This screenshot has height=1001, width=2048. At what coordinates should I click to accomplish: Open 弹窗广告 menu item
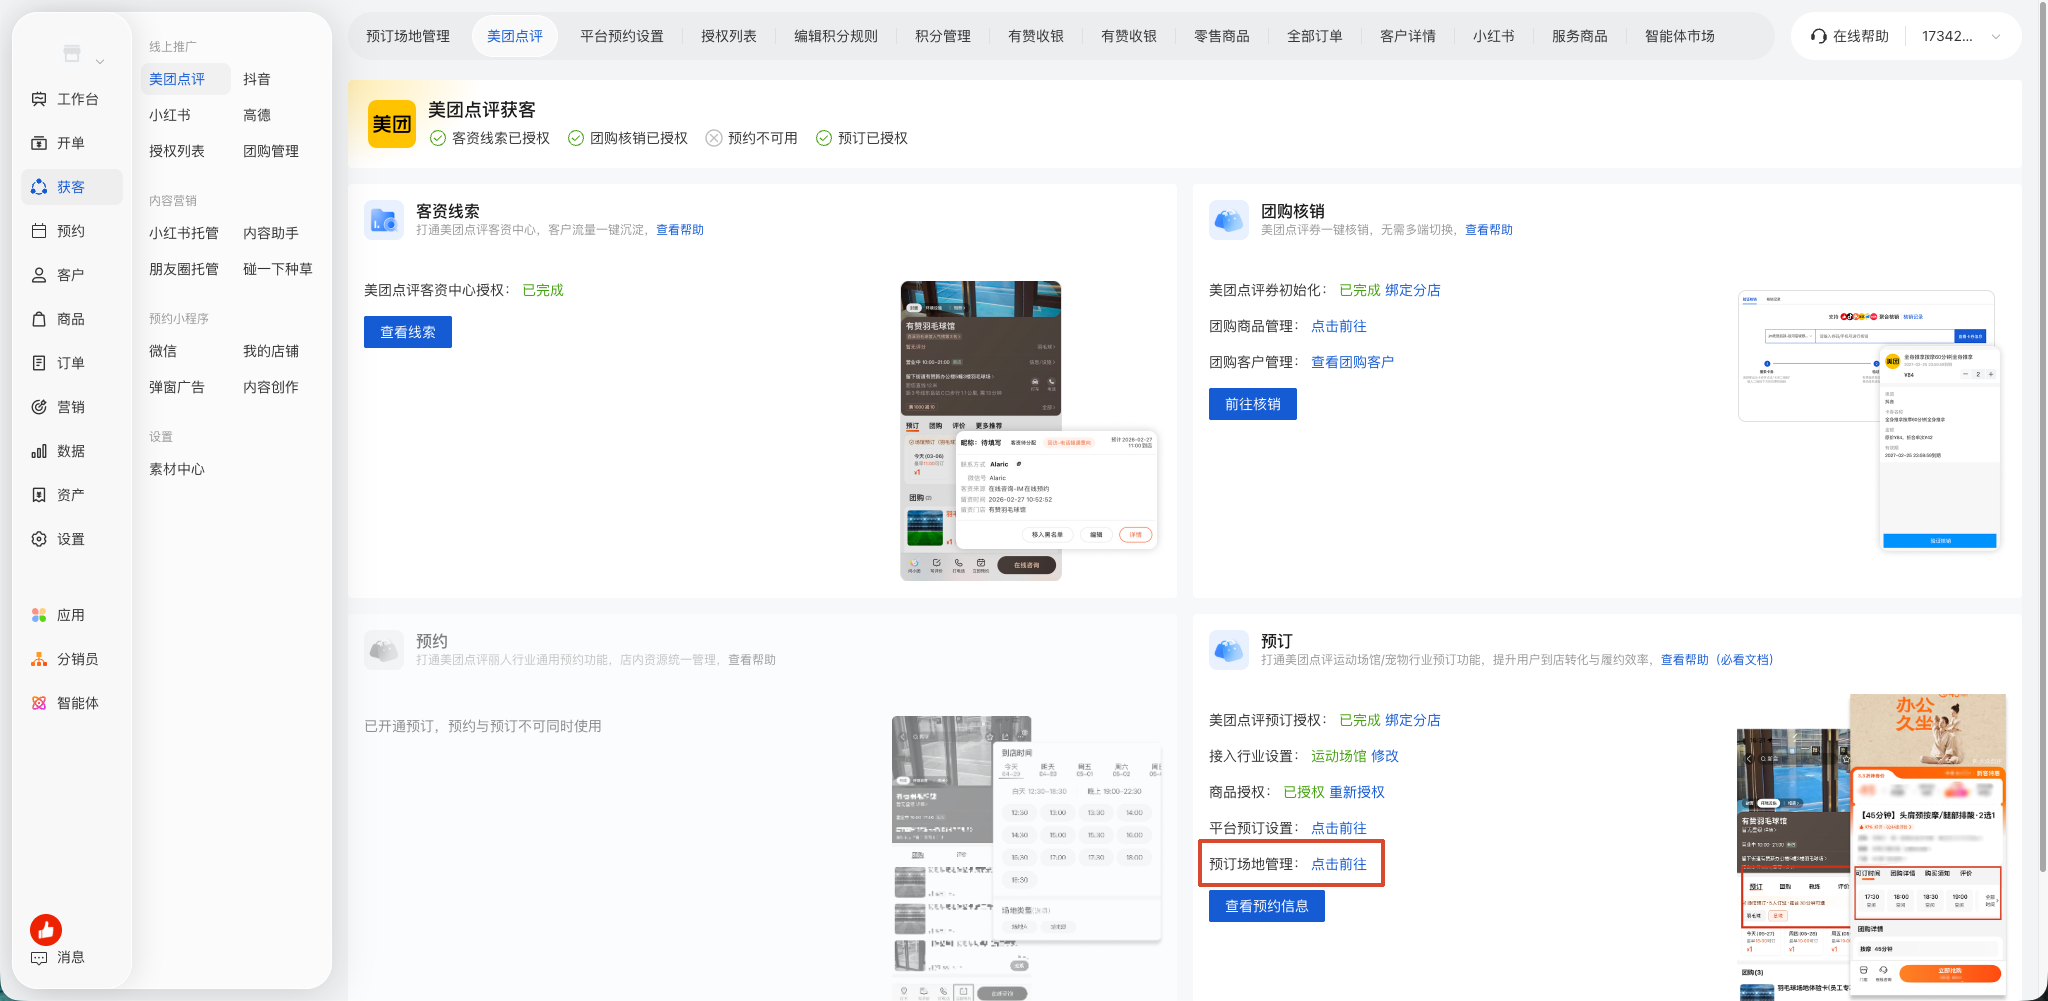177,387
